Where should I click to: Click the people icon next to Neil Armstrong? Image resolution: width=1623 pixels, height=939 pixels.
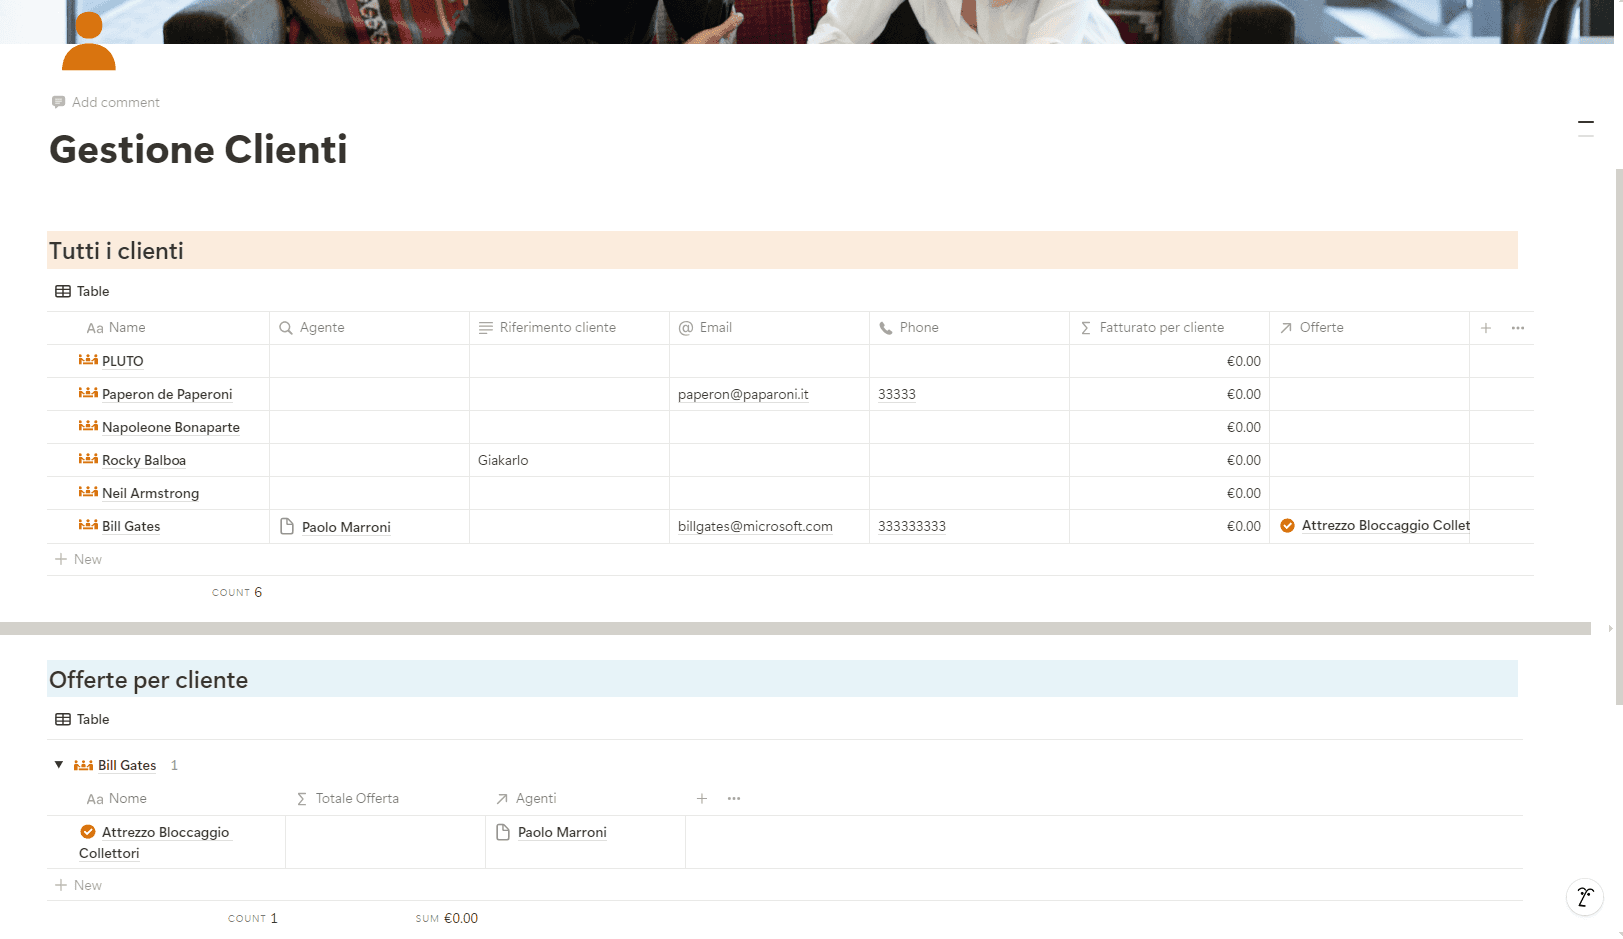[86, 492]
